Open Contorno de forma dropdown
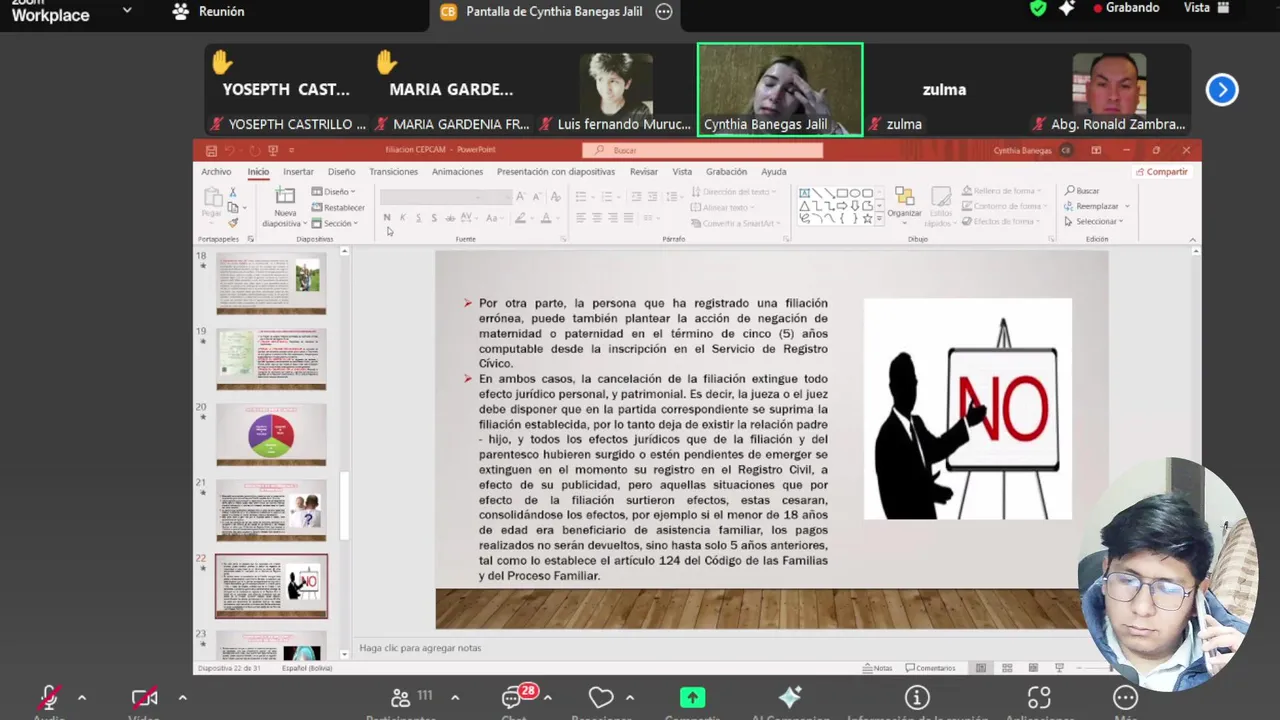Screen dimensions: 1280x720 click(x=1003, y=206)
